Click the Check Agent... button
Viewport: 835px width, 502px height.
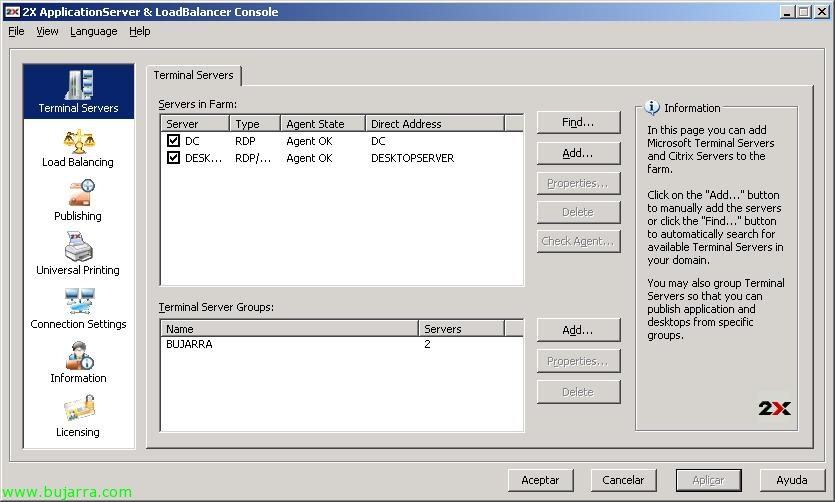578,241
